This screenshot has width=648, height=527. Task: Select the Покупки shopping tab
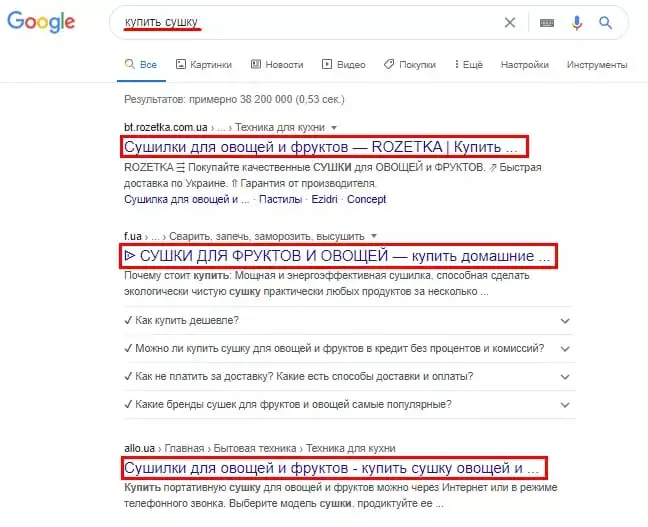(x=410, y=64)
